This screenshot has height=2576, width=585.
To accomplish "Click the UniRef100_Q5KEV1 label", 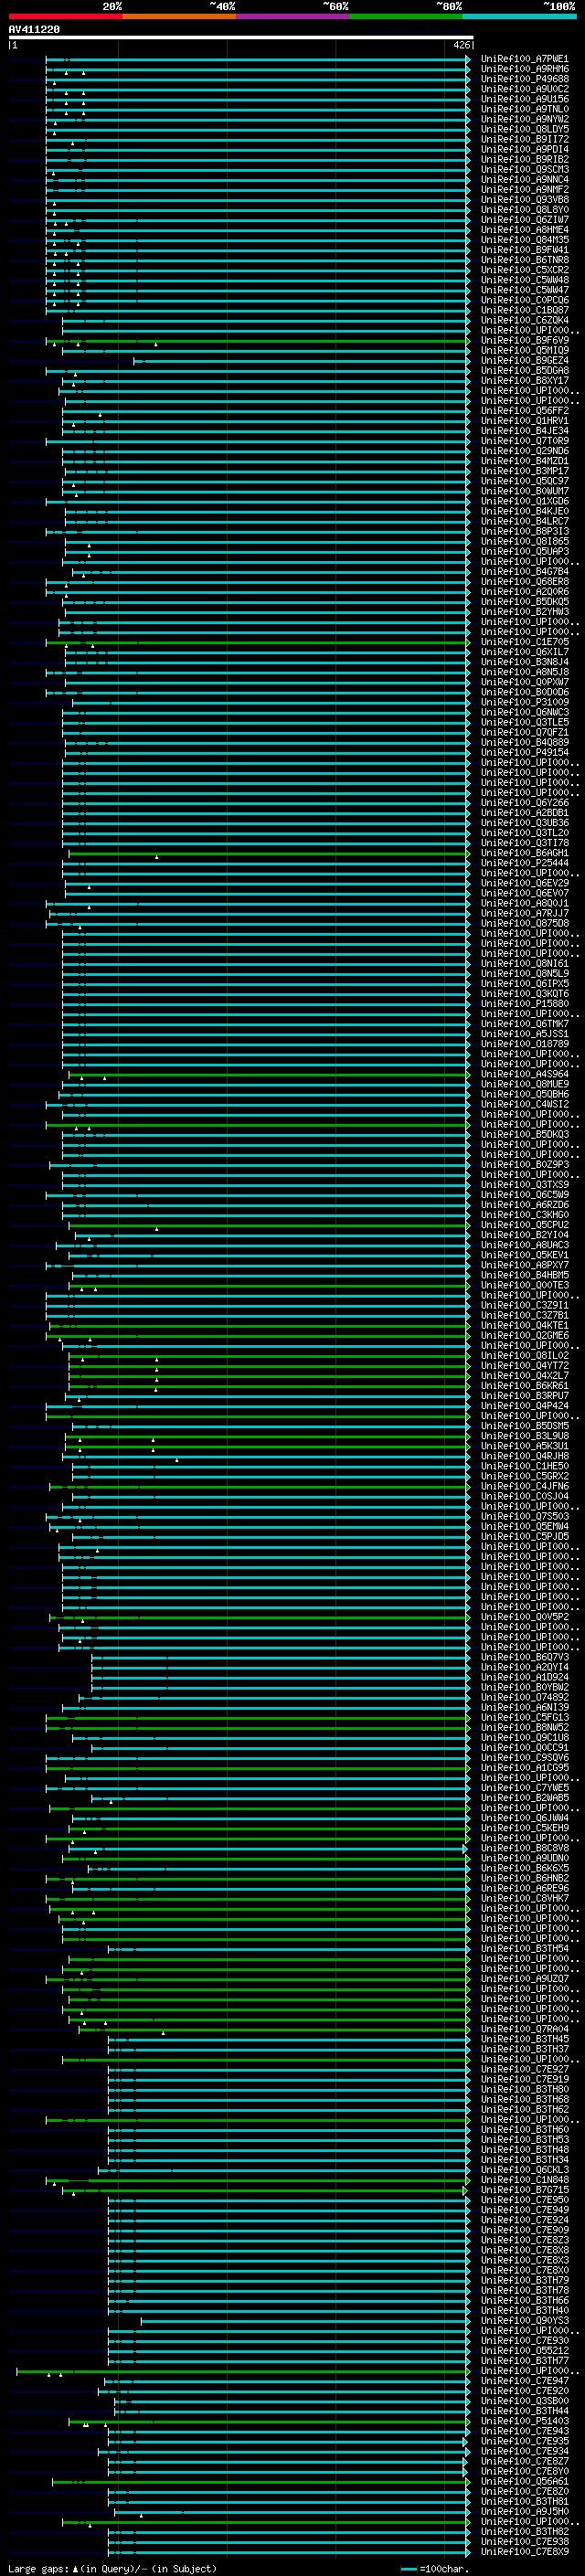I will (x=524, y=1255).
